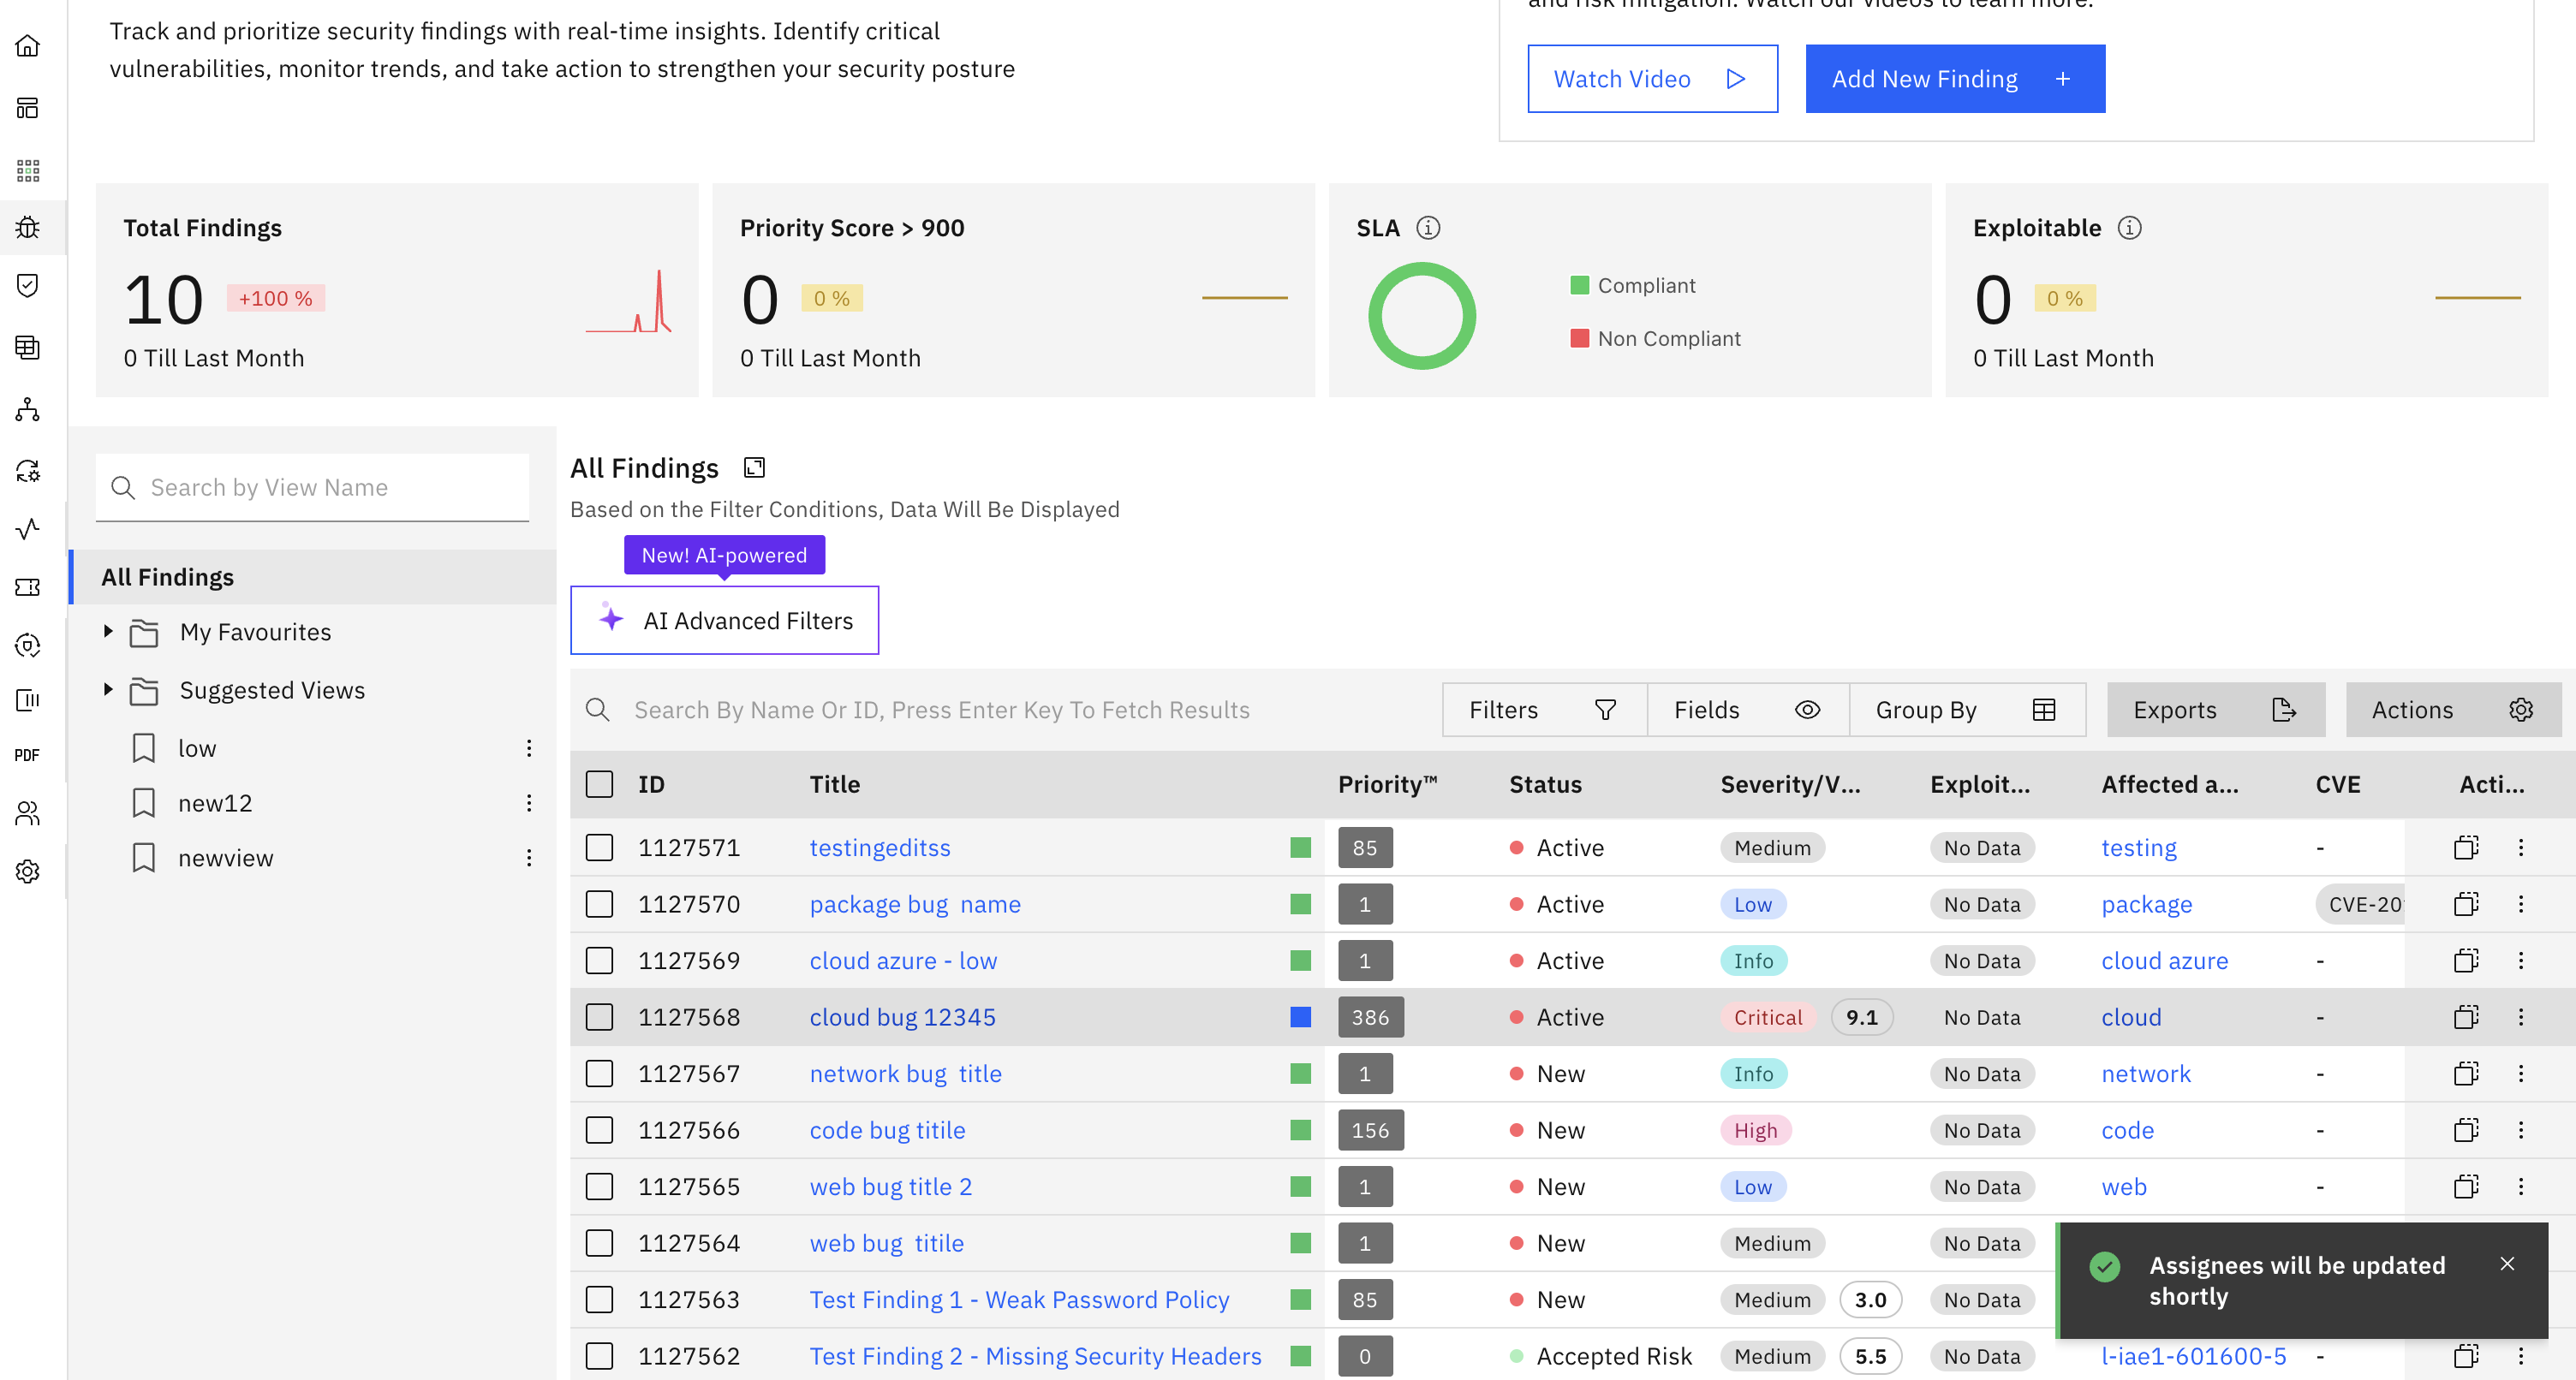The height and width of the screenshot is (1380, 2576).
Task: Tick the select-all header checkbox
Action: click(599, 784)
